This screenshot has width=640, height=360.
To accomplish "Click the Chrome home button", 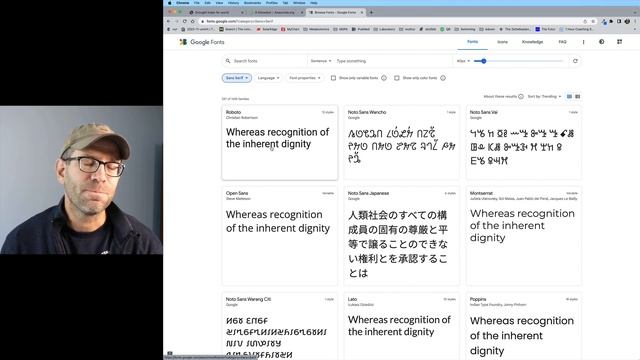I will tap(192, 21).
